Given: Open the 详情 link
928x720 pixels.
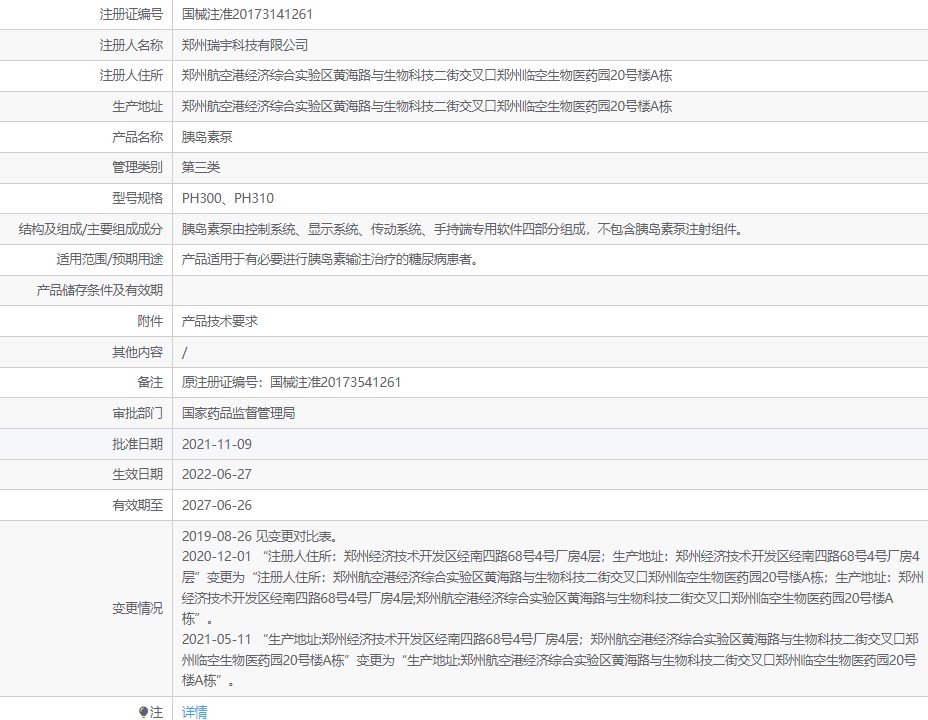Looking at the screenshot, I should pos(194,712).
